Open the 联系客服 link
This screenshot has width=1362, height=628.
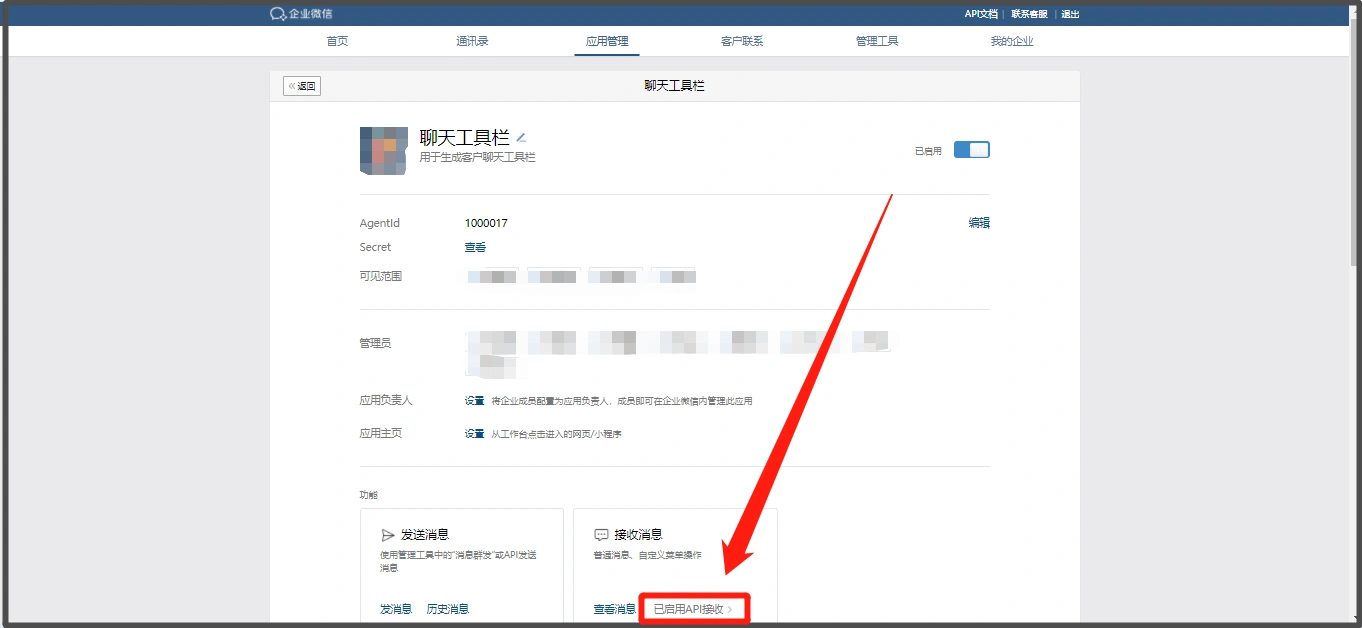1029,14
